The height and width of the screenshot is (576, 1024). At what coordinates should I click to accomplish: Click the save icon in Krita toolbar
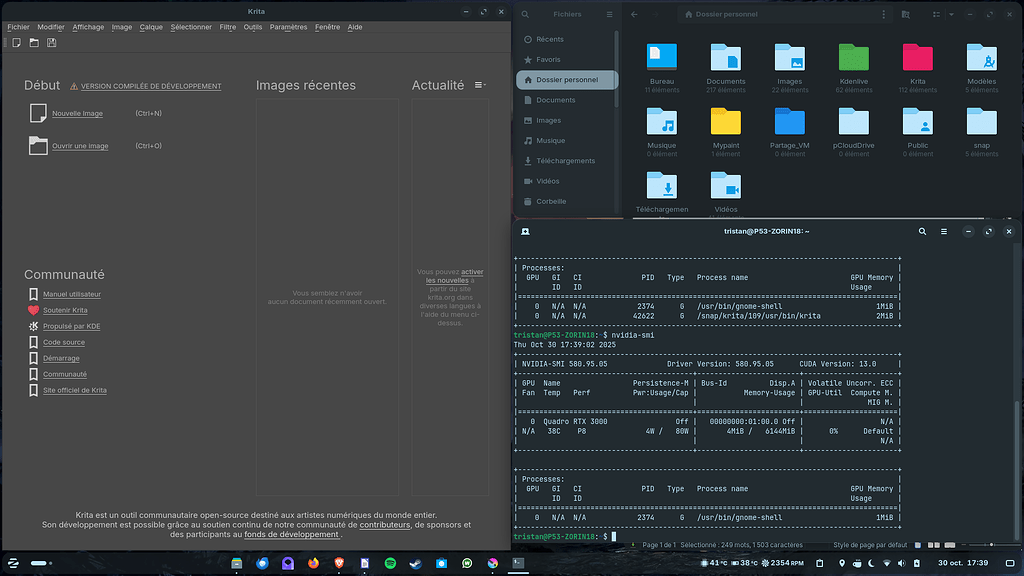click(51, 43)
